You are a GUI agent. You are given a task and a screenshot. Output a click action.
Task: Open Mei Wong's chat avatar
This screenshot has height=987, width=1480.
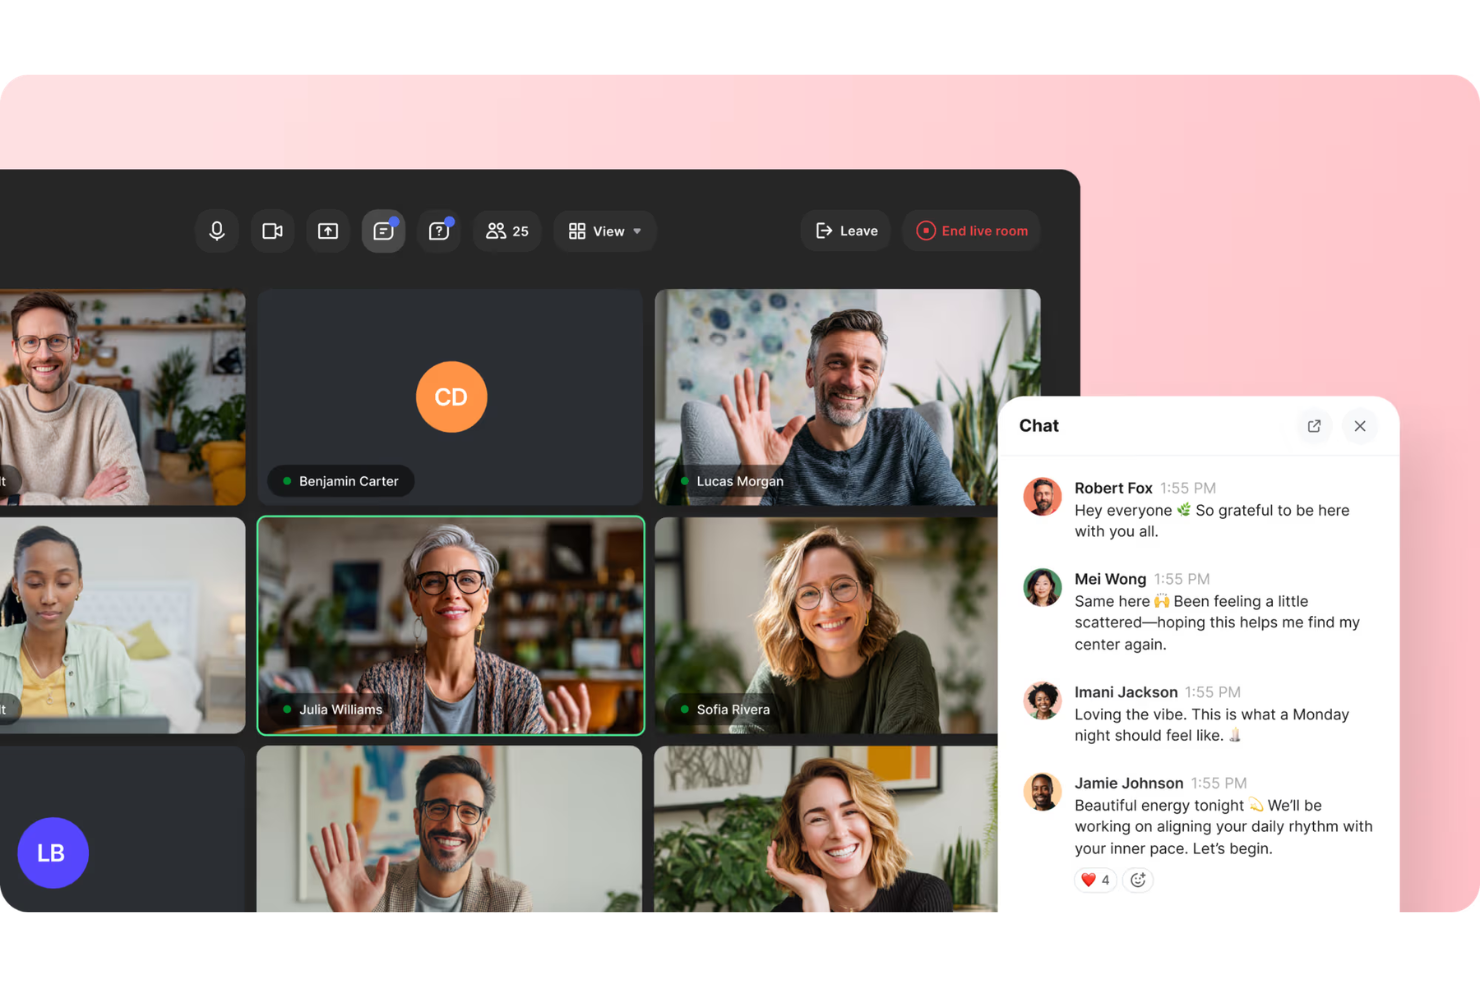pyautogui.click(x=1042, y=588)
